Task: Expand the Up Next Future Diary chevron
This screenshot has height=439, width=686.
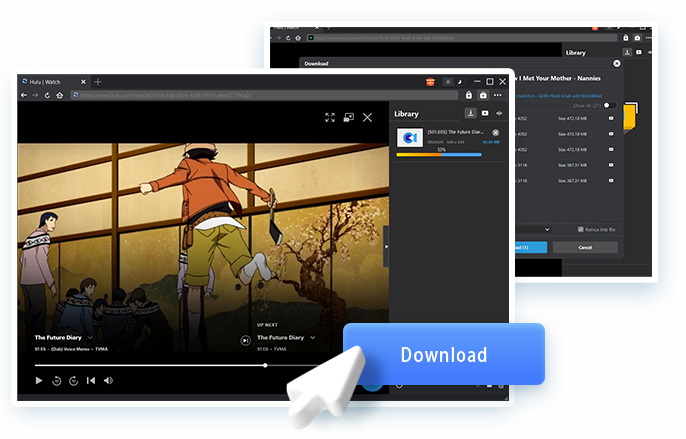Action: click(x=312, y=337)
